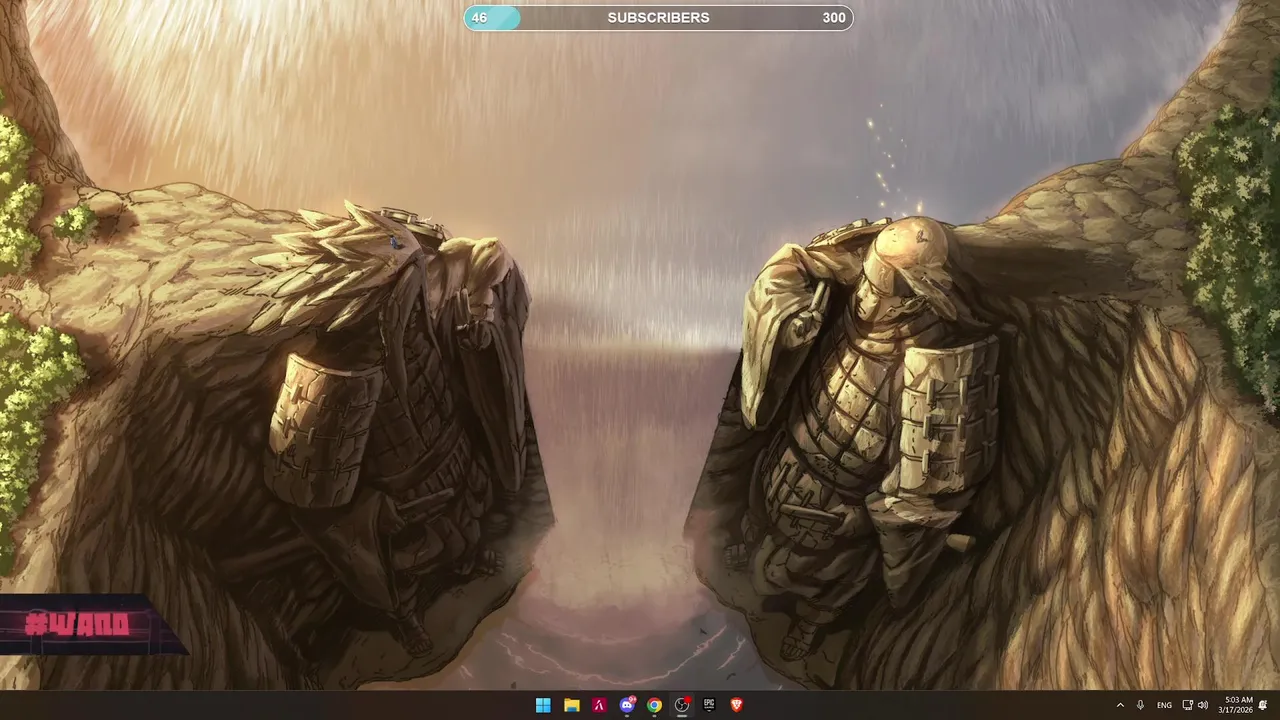Open the volume speaker tray icon
Image resolution: width=1280 pixels, height=720 pixels.
click(1203, 705)
